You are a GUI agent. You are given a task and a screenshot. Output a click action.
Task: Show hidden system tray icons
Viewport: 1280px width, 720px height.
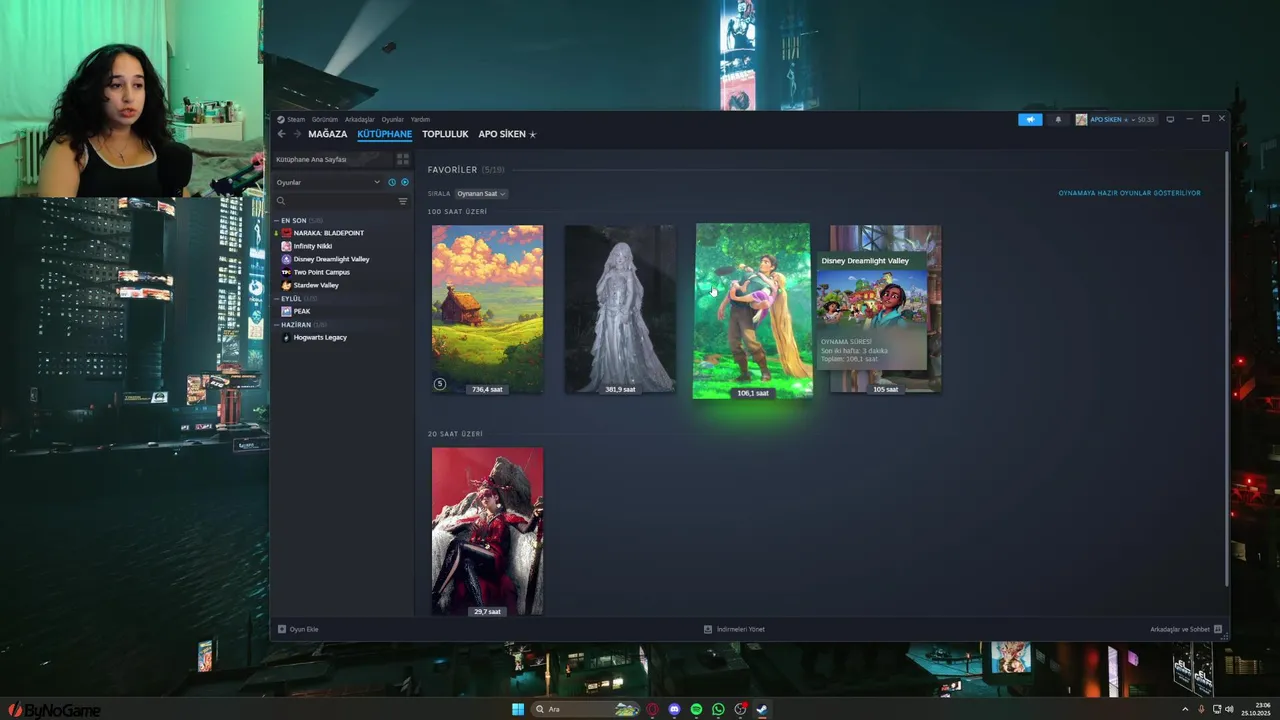(1186, 709)
